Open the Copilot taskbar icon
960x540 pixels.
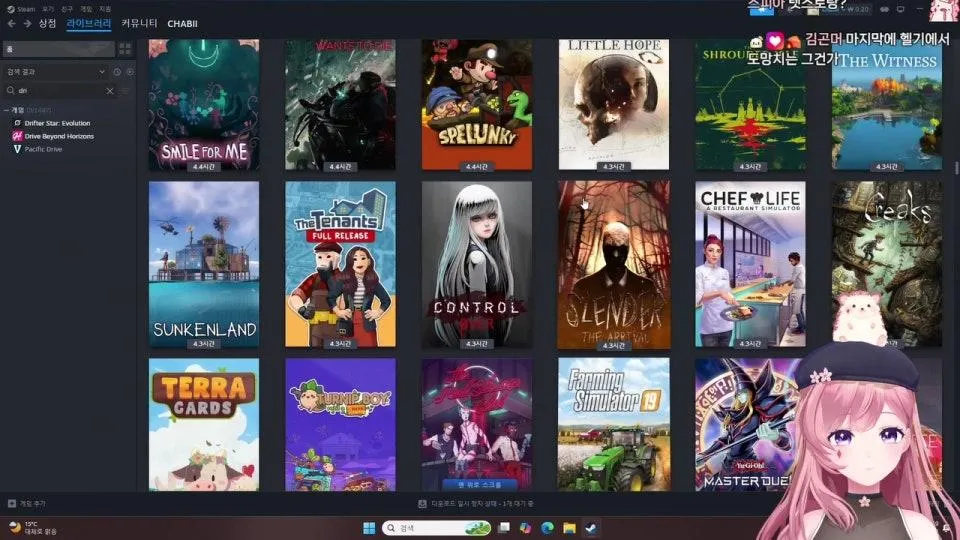525,528
